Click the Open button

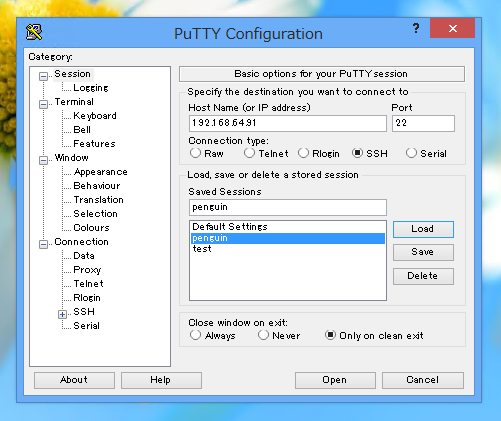click(335, 380)
